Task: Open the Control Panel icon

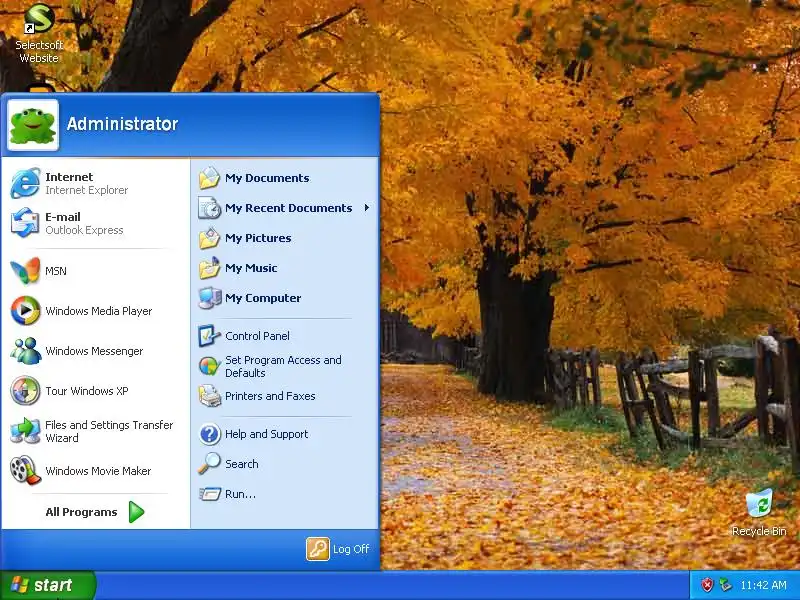Action: (209, 336)
